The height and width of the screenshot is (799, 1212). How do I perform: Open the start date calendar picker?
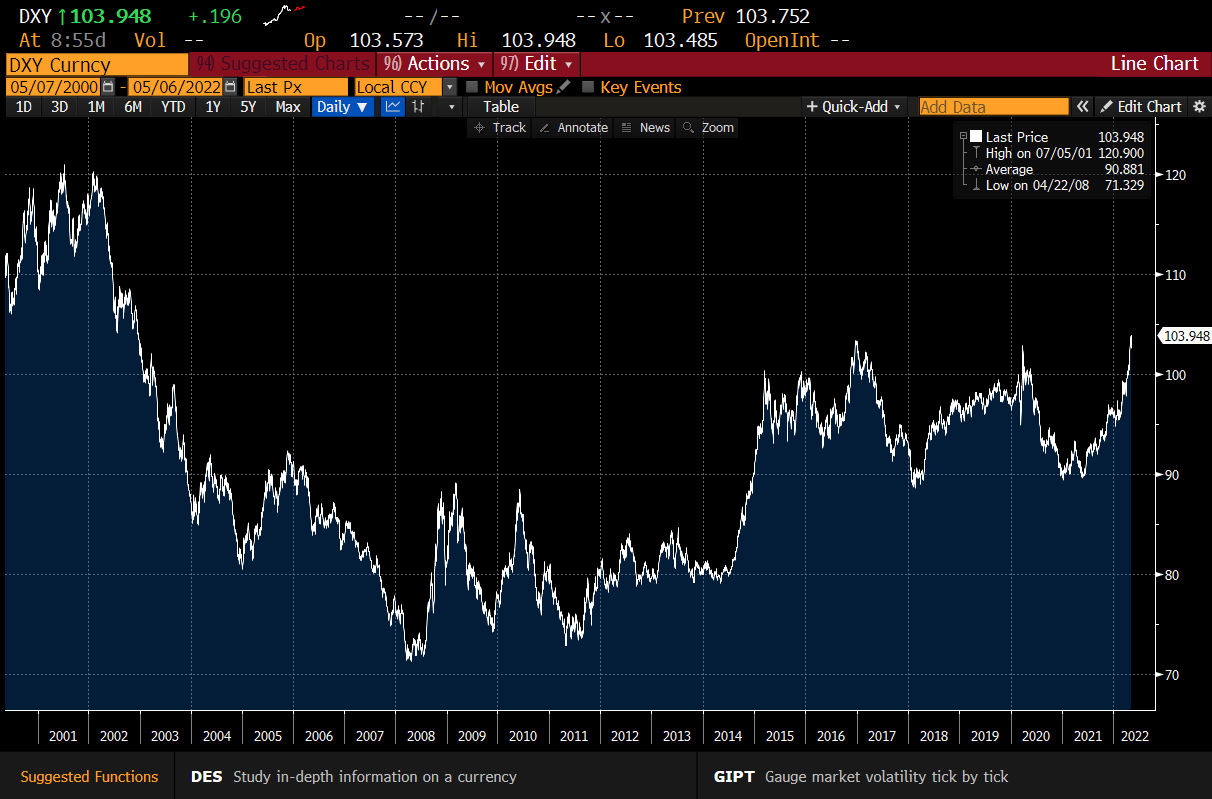tap(108, 87)
